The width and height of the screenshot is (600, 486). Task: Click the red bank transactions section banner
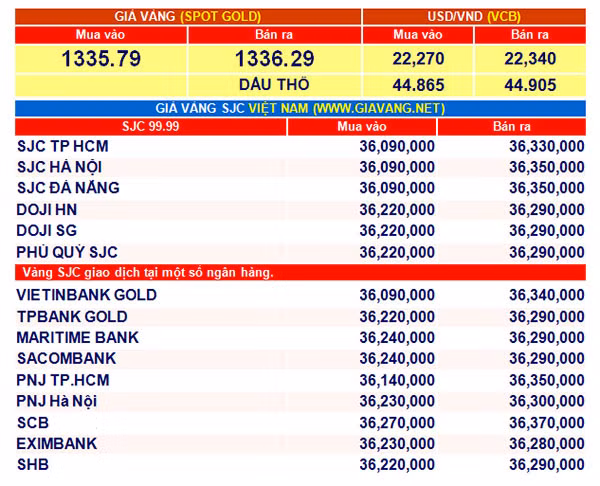300,272
